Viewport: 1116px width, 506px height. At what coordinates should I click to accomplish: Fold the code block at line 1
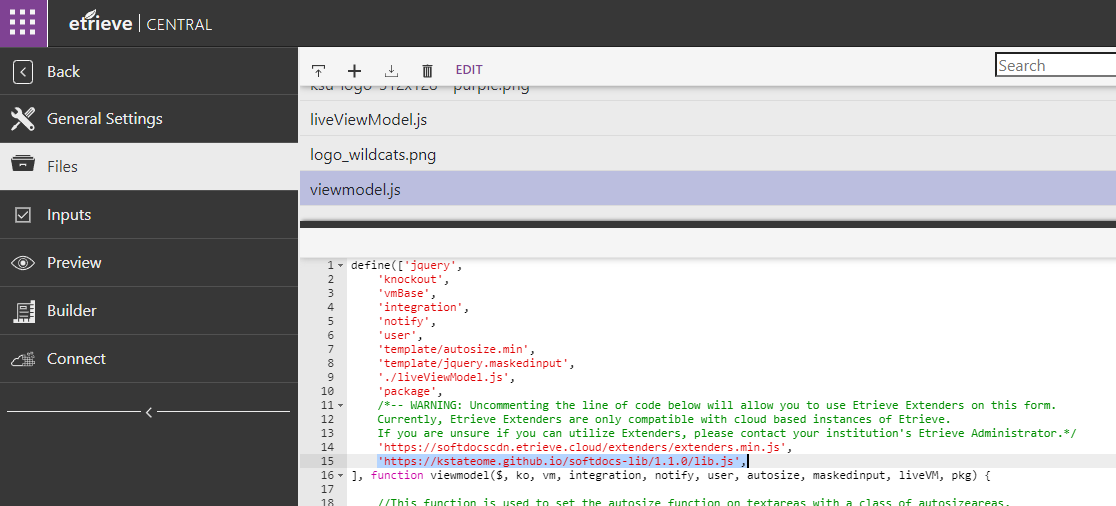coord(340,265)
